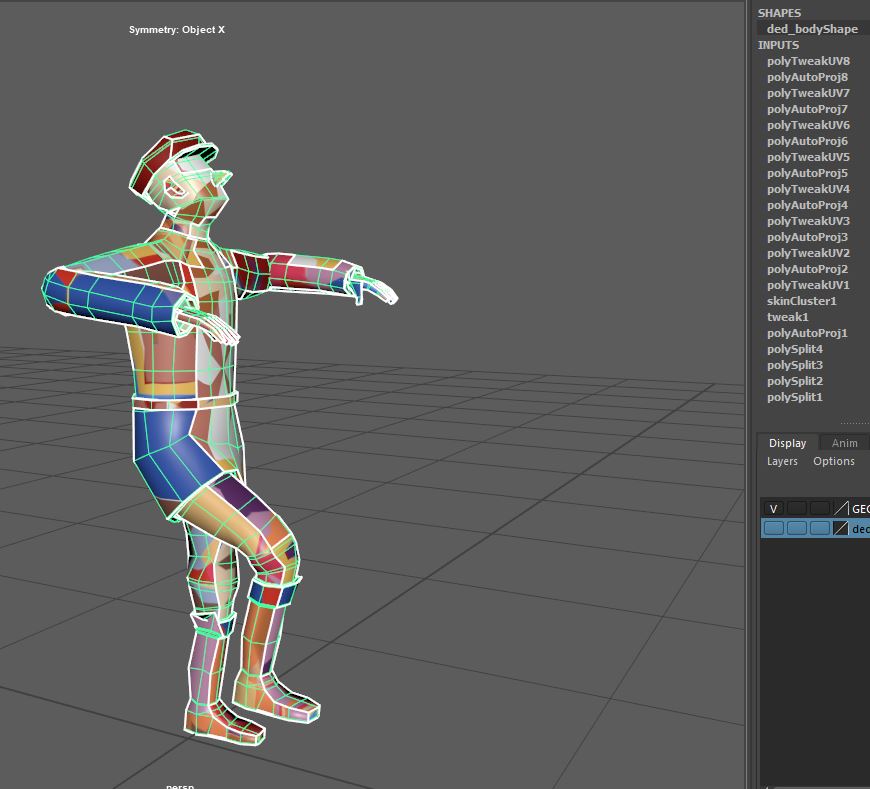Switch to the Display layer tab

[x=787, y=443]
